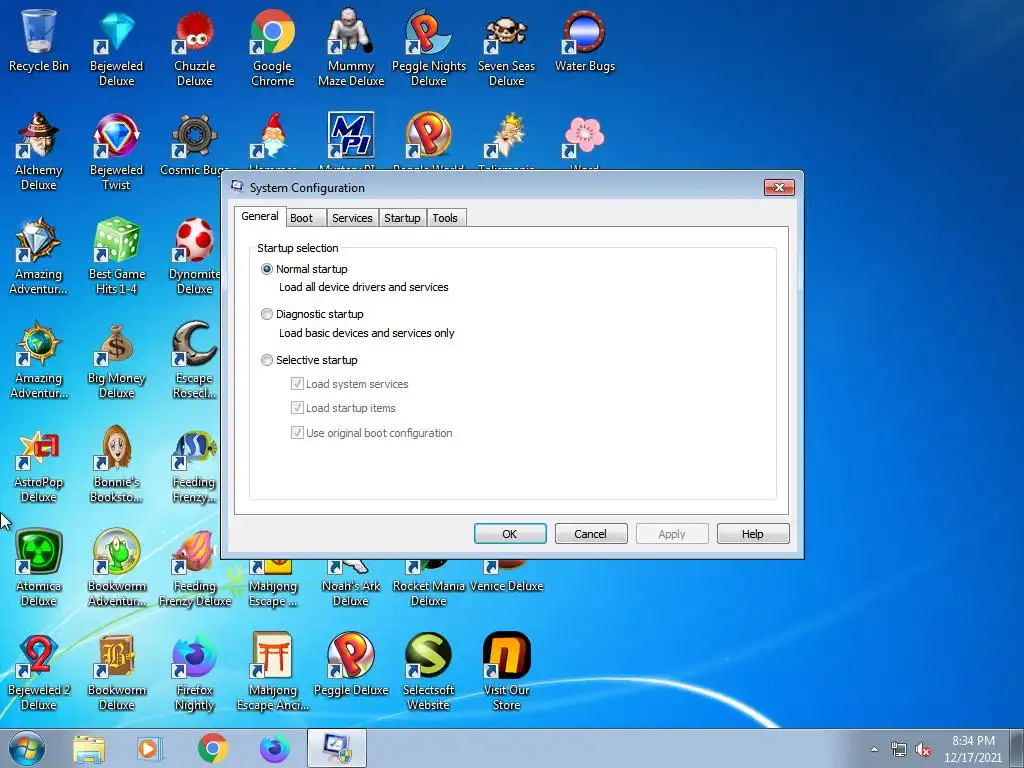This screenshot has height=768, width=1024.
Task: Open Chuzzle Deluxe desktop shortcut
Action: (x=195, y=48)
